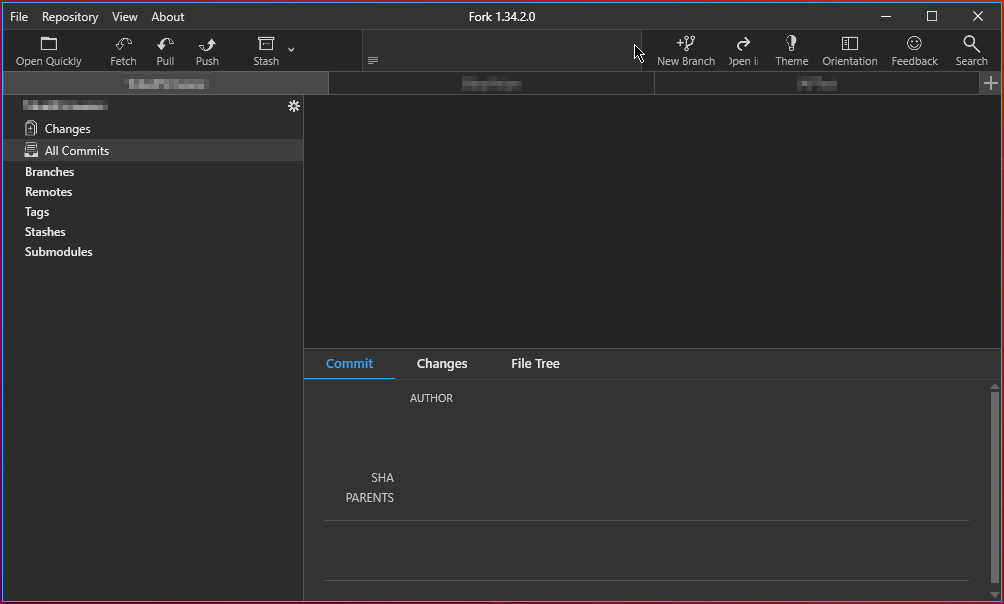Click the PARENTS label

(369, 498)
